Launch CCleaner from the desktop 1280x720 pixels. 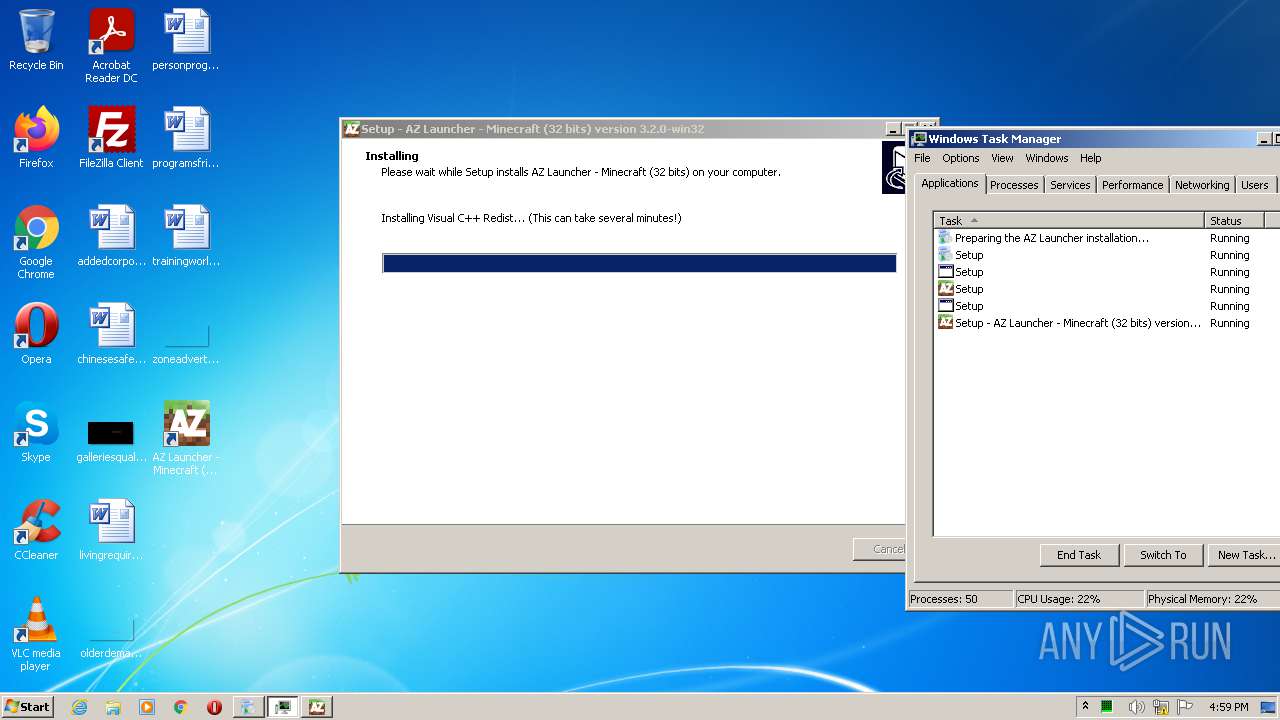36,530
